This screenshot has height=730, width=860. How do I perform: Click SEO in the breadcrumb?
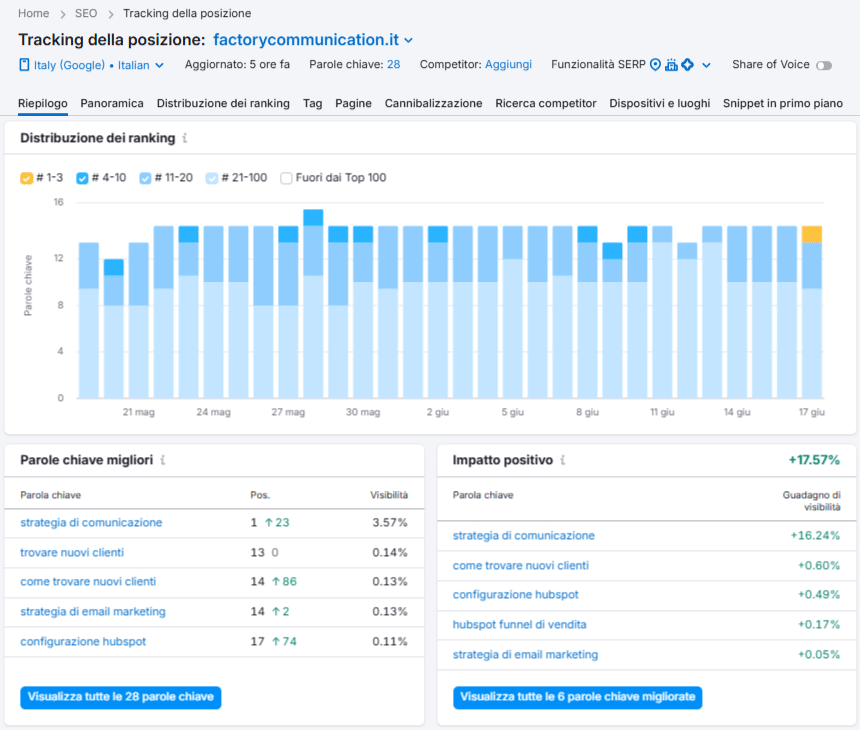point(86,13)
